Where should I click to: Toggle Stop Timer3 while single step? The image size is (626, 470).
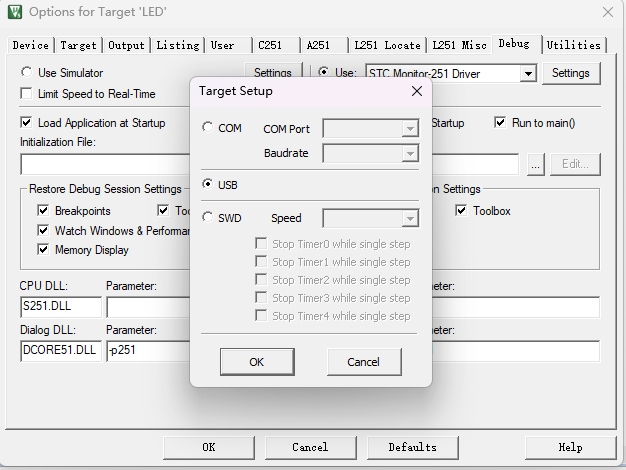point(261,297)
